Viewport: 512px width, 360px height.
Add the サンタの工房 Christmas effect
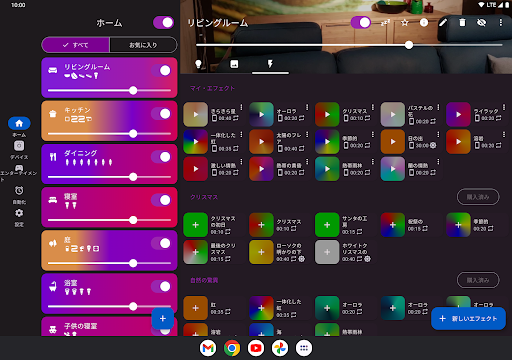pos(327,225)
